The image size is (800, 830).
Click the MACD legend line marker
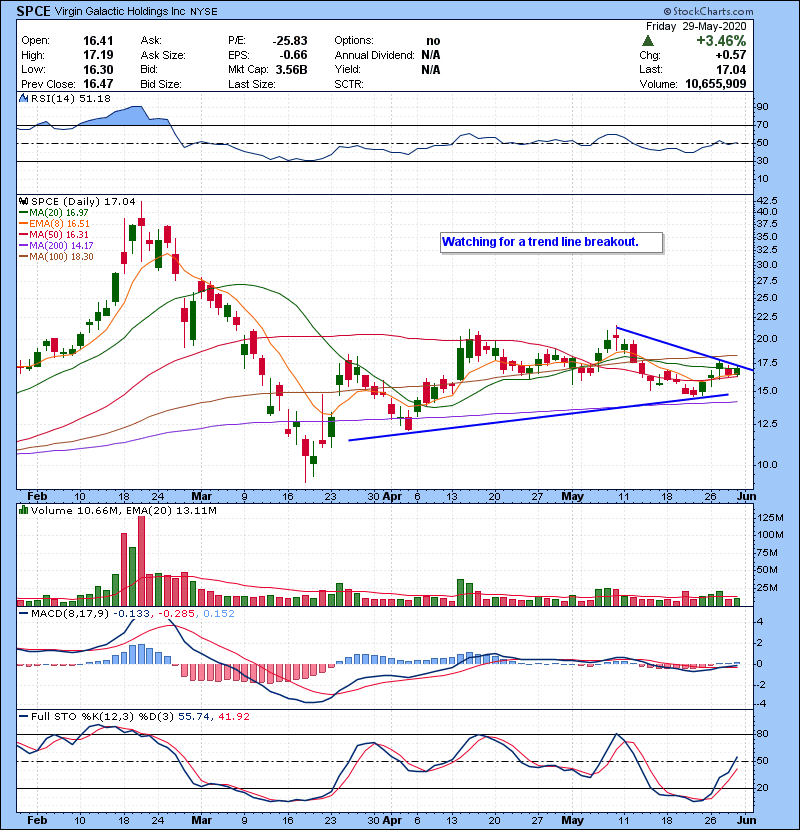click(23, 614)
